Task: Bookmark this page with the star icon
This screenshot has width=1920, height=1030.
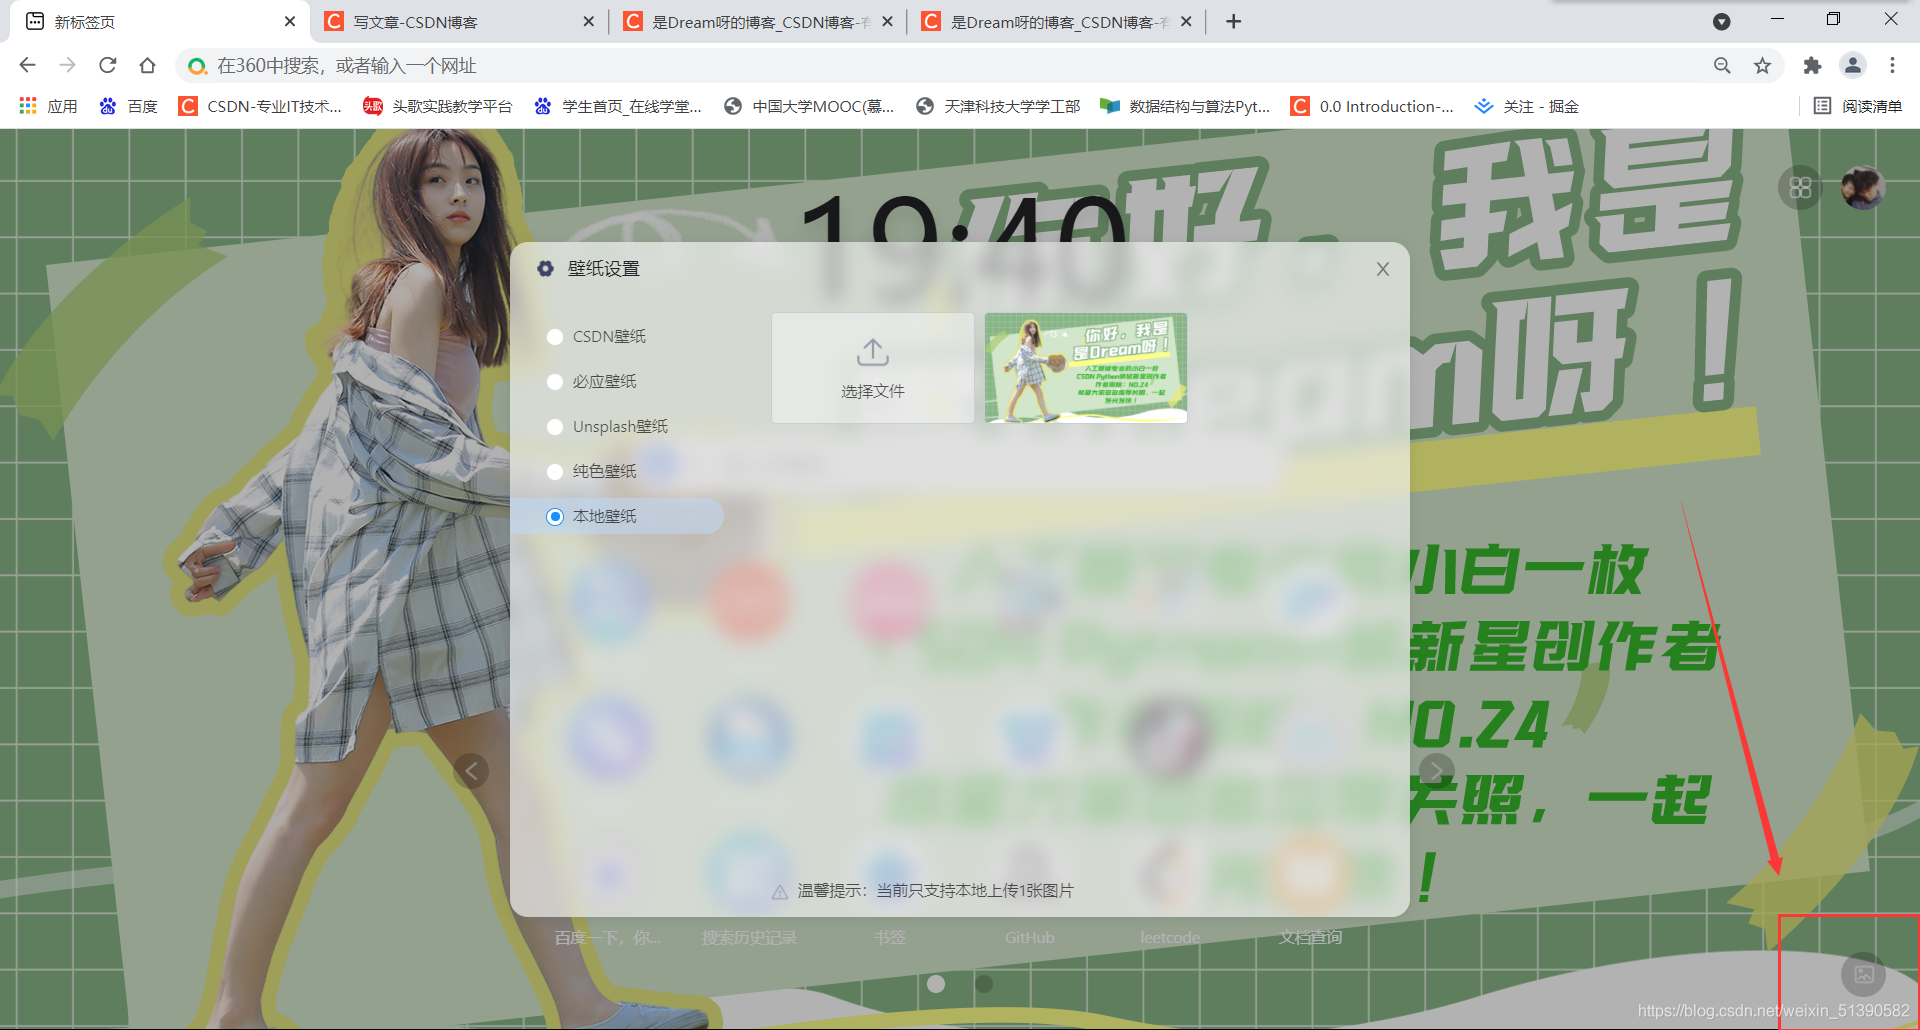Action: [1762, 66]
